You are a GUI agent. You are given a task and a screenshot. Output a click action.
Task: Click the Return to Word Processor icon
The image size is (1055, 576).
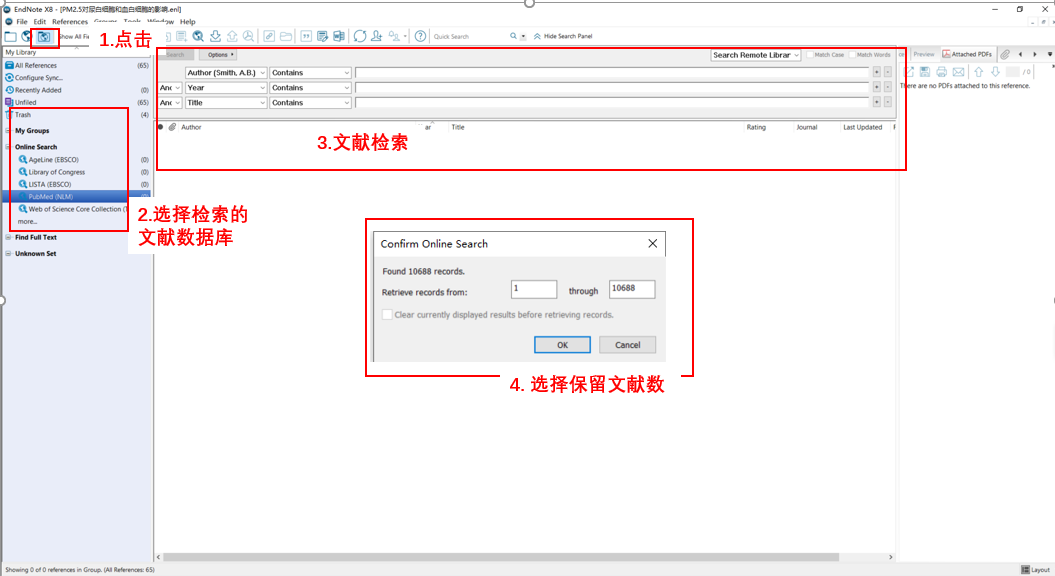pyautogui.click(x=339, y=36)
